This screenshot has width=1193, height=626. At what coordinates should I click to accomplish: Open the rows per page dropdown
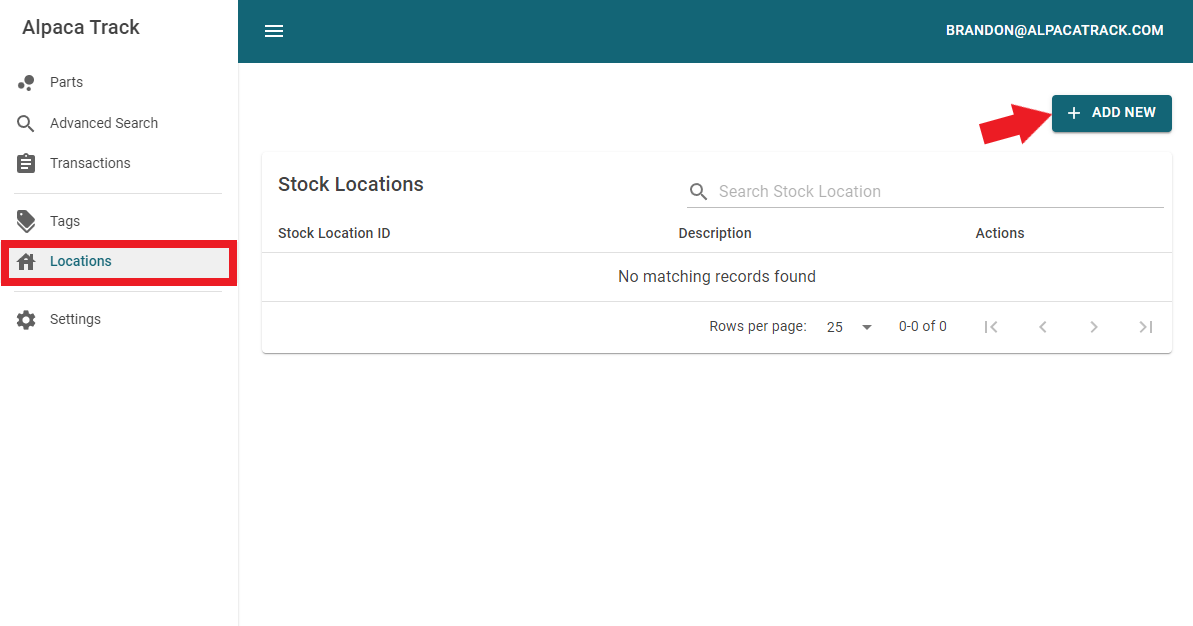point(849,327)
